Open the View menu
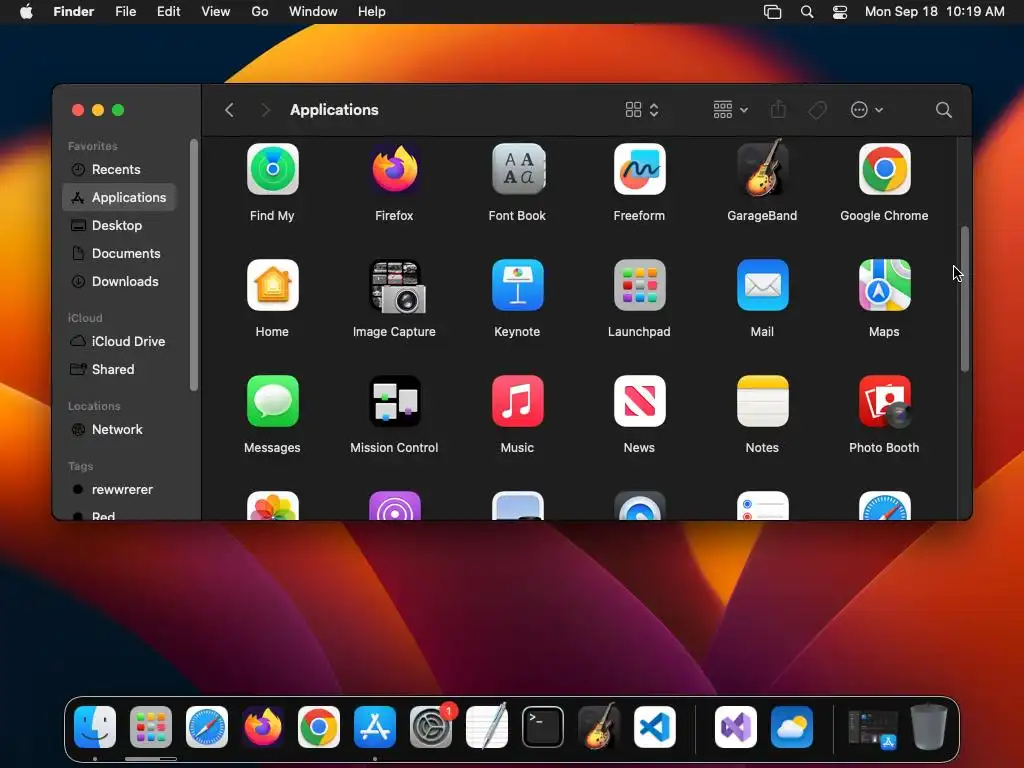The image size is (1024, 768). coord(216,12)
